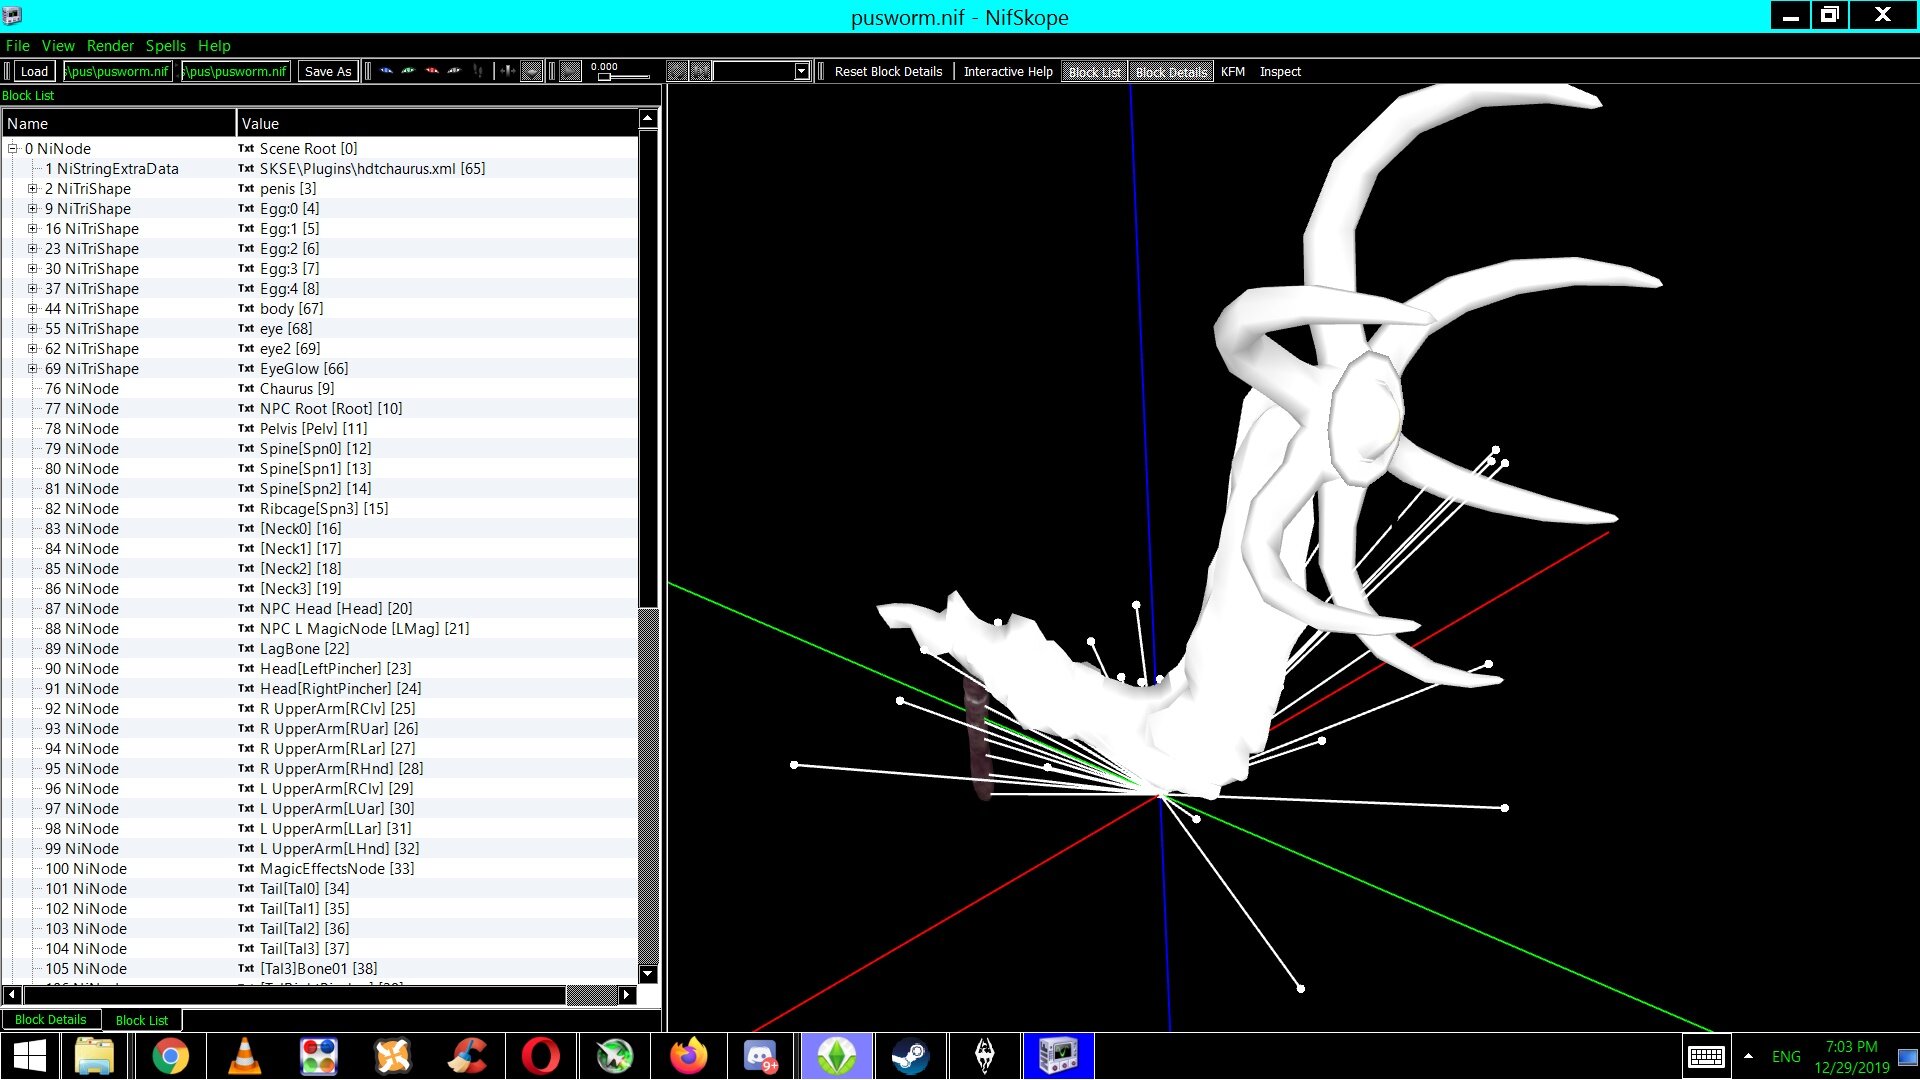Click Reset Block Details

[x=888, y=72]
